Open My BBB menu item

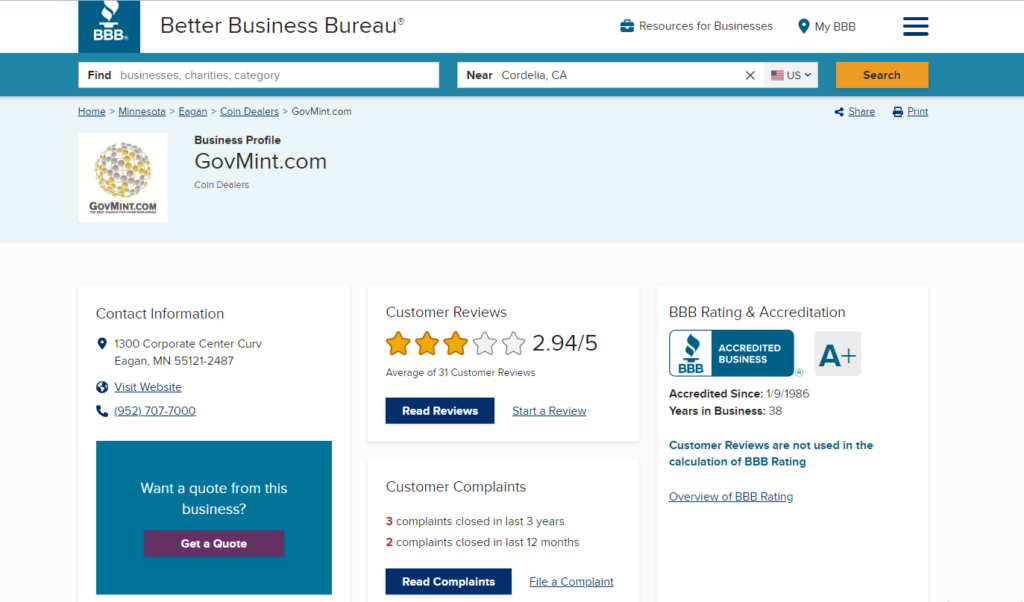pyautogui.click(x=835, y=27)
